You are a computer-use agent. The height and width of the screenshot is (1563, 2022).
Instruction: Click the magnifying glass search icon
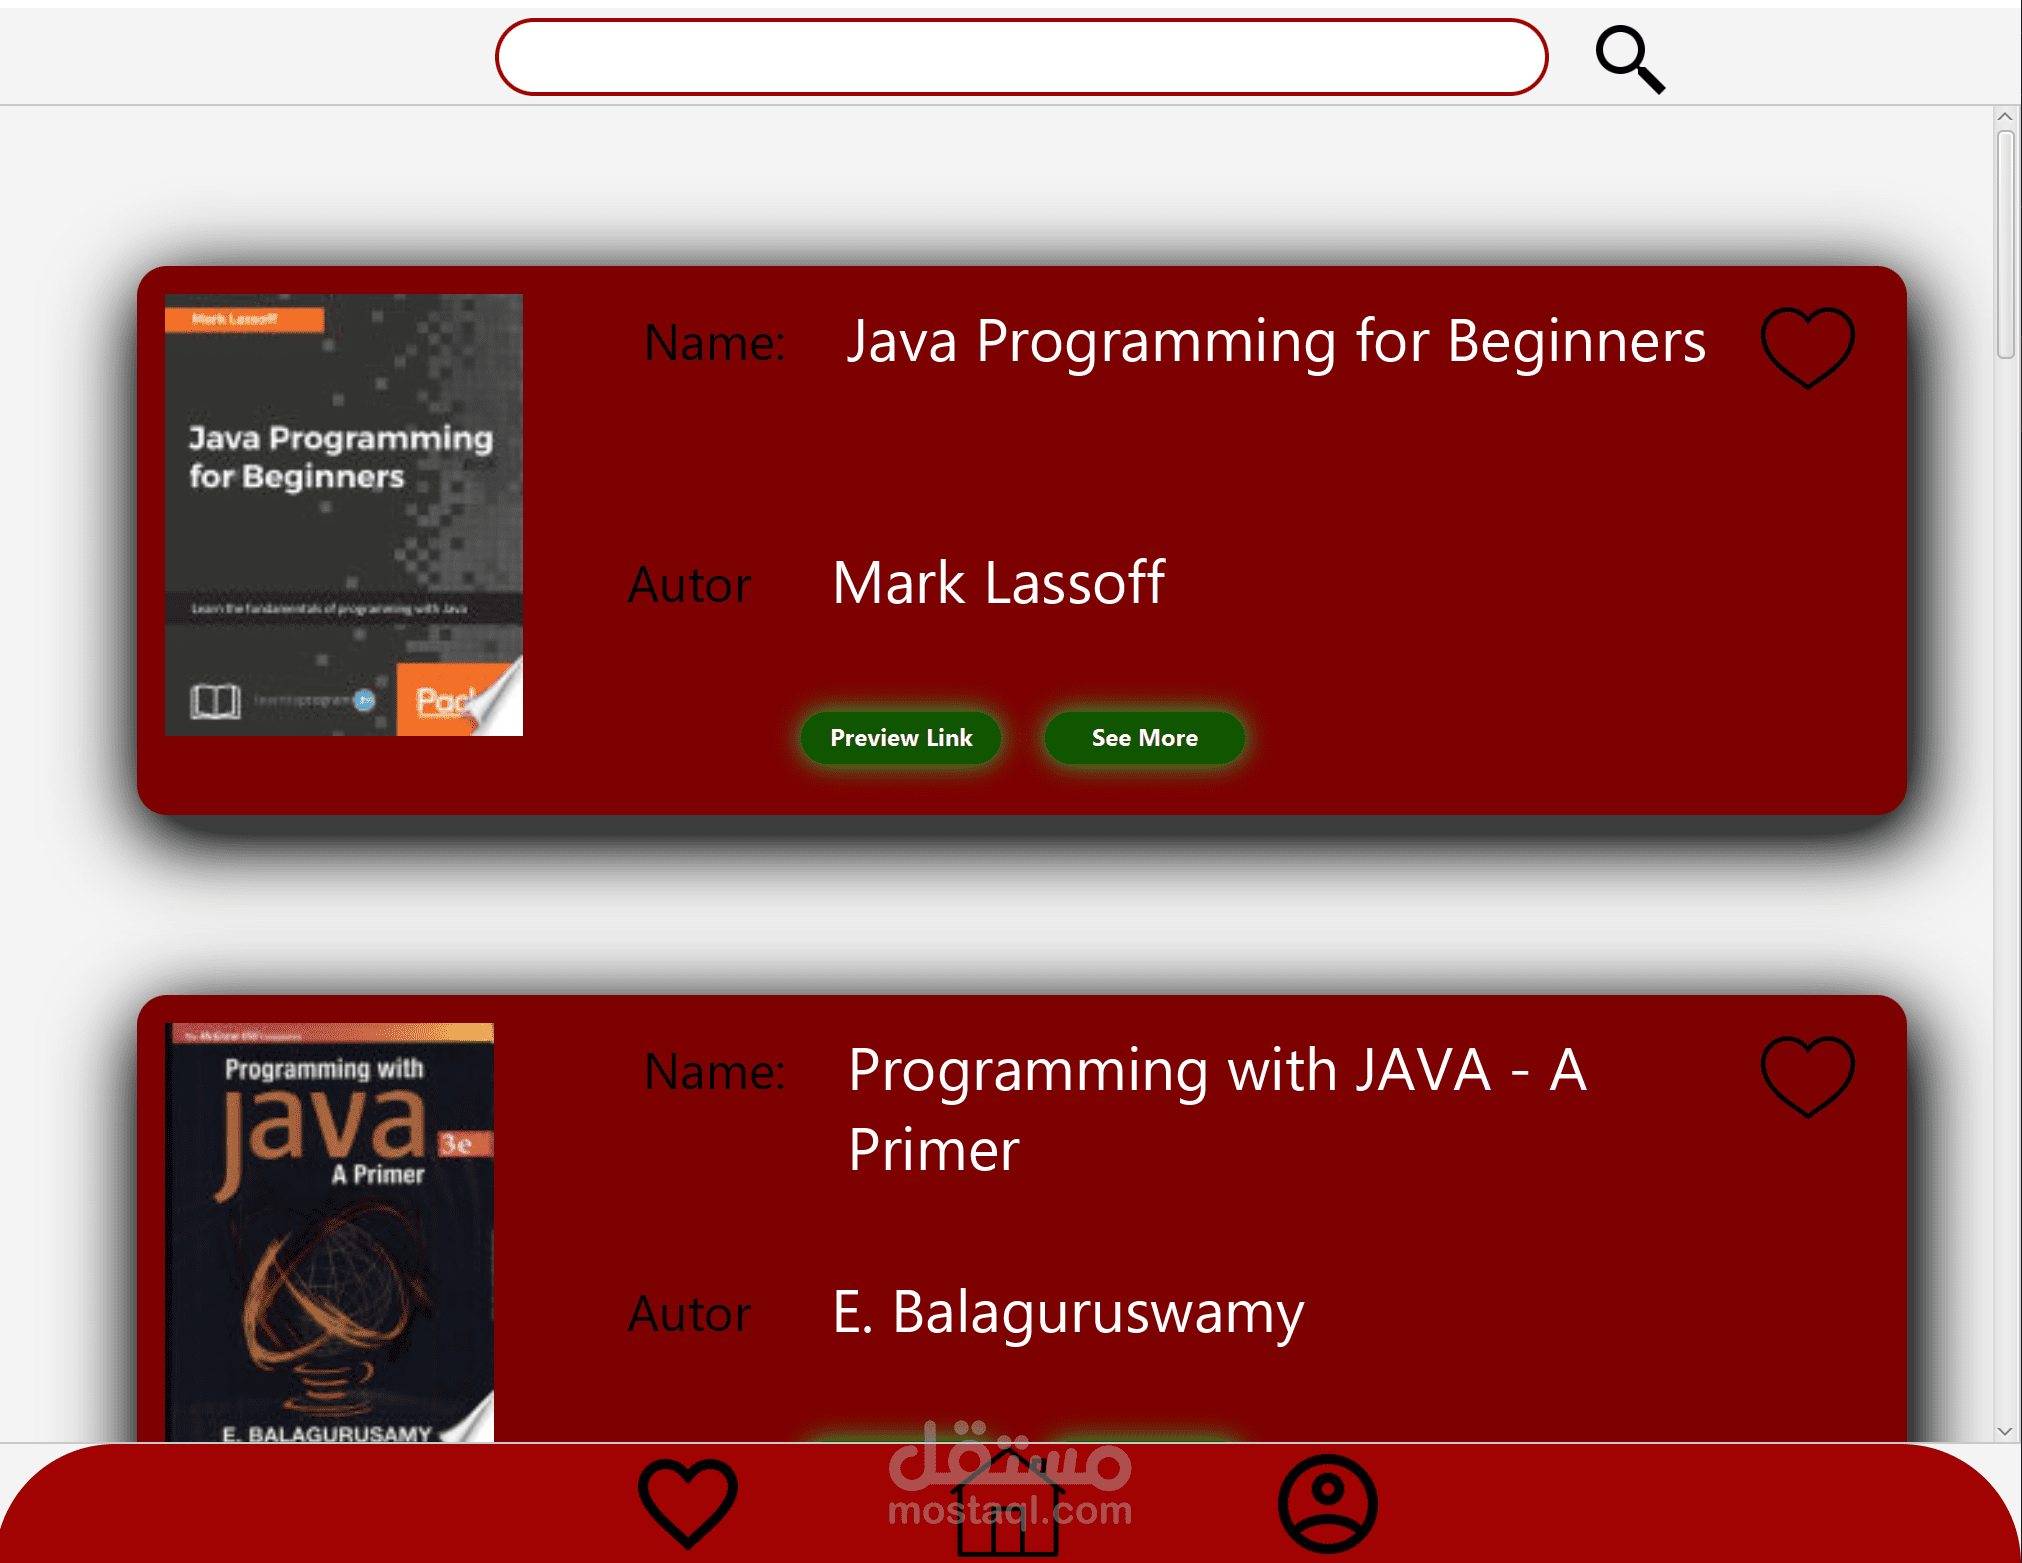tap(1629, 60)
